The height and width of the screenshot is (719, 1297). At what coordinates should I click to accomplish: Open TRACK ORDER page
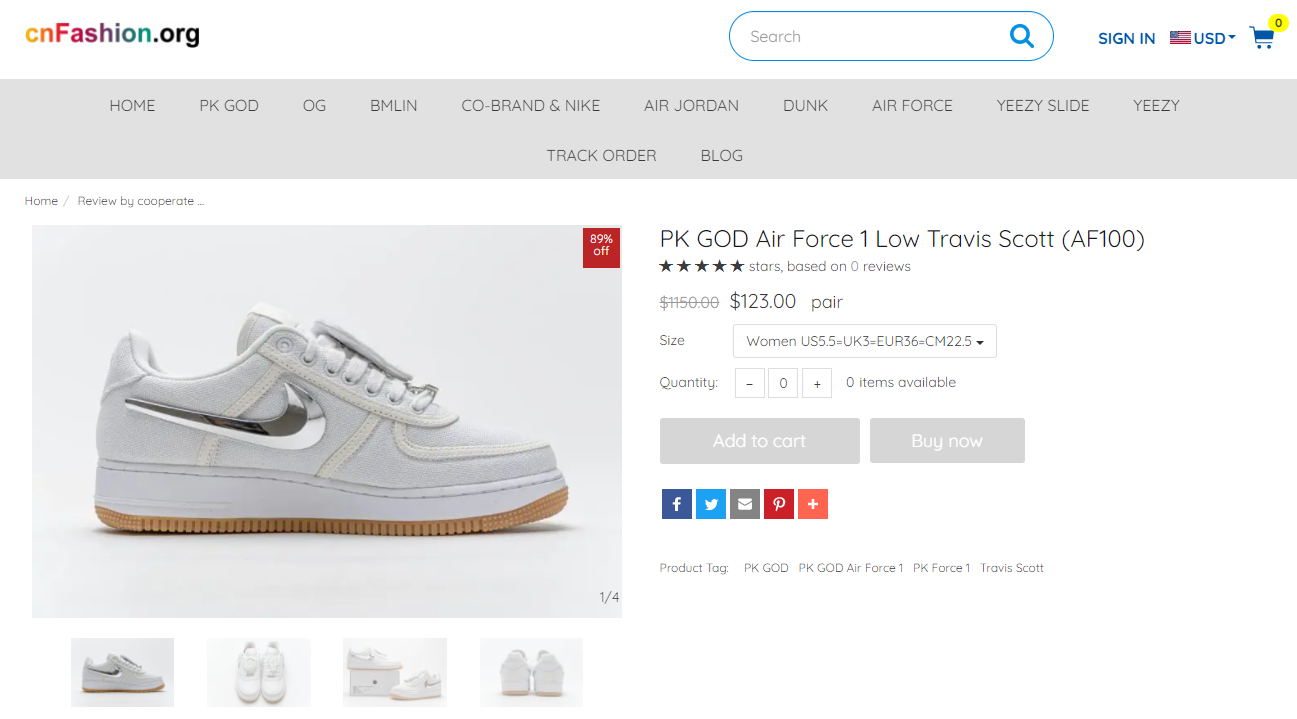coord(601,155)
